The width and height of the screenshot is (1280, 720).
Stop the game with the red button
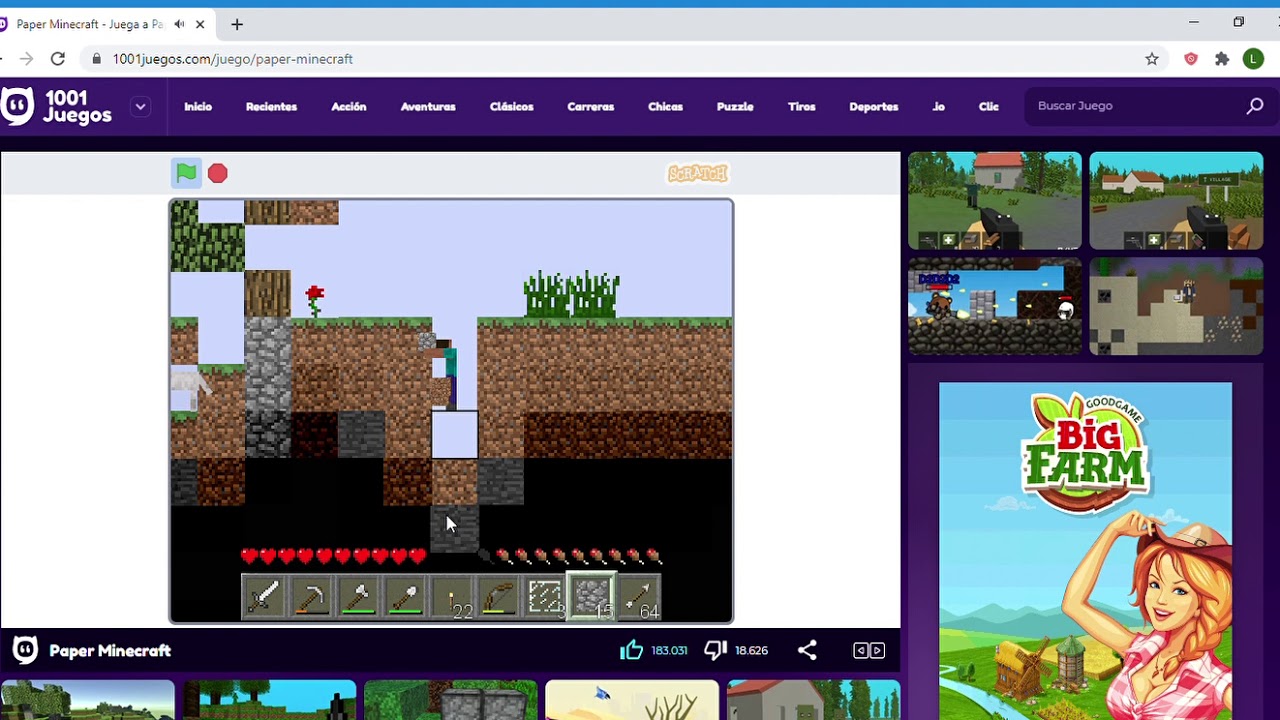218,174
